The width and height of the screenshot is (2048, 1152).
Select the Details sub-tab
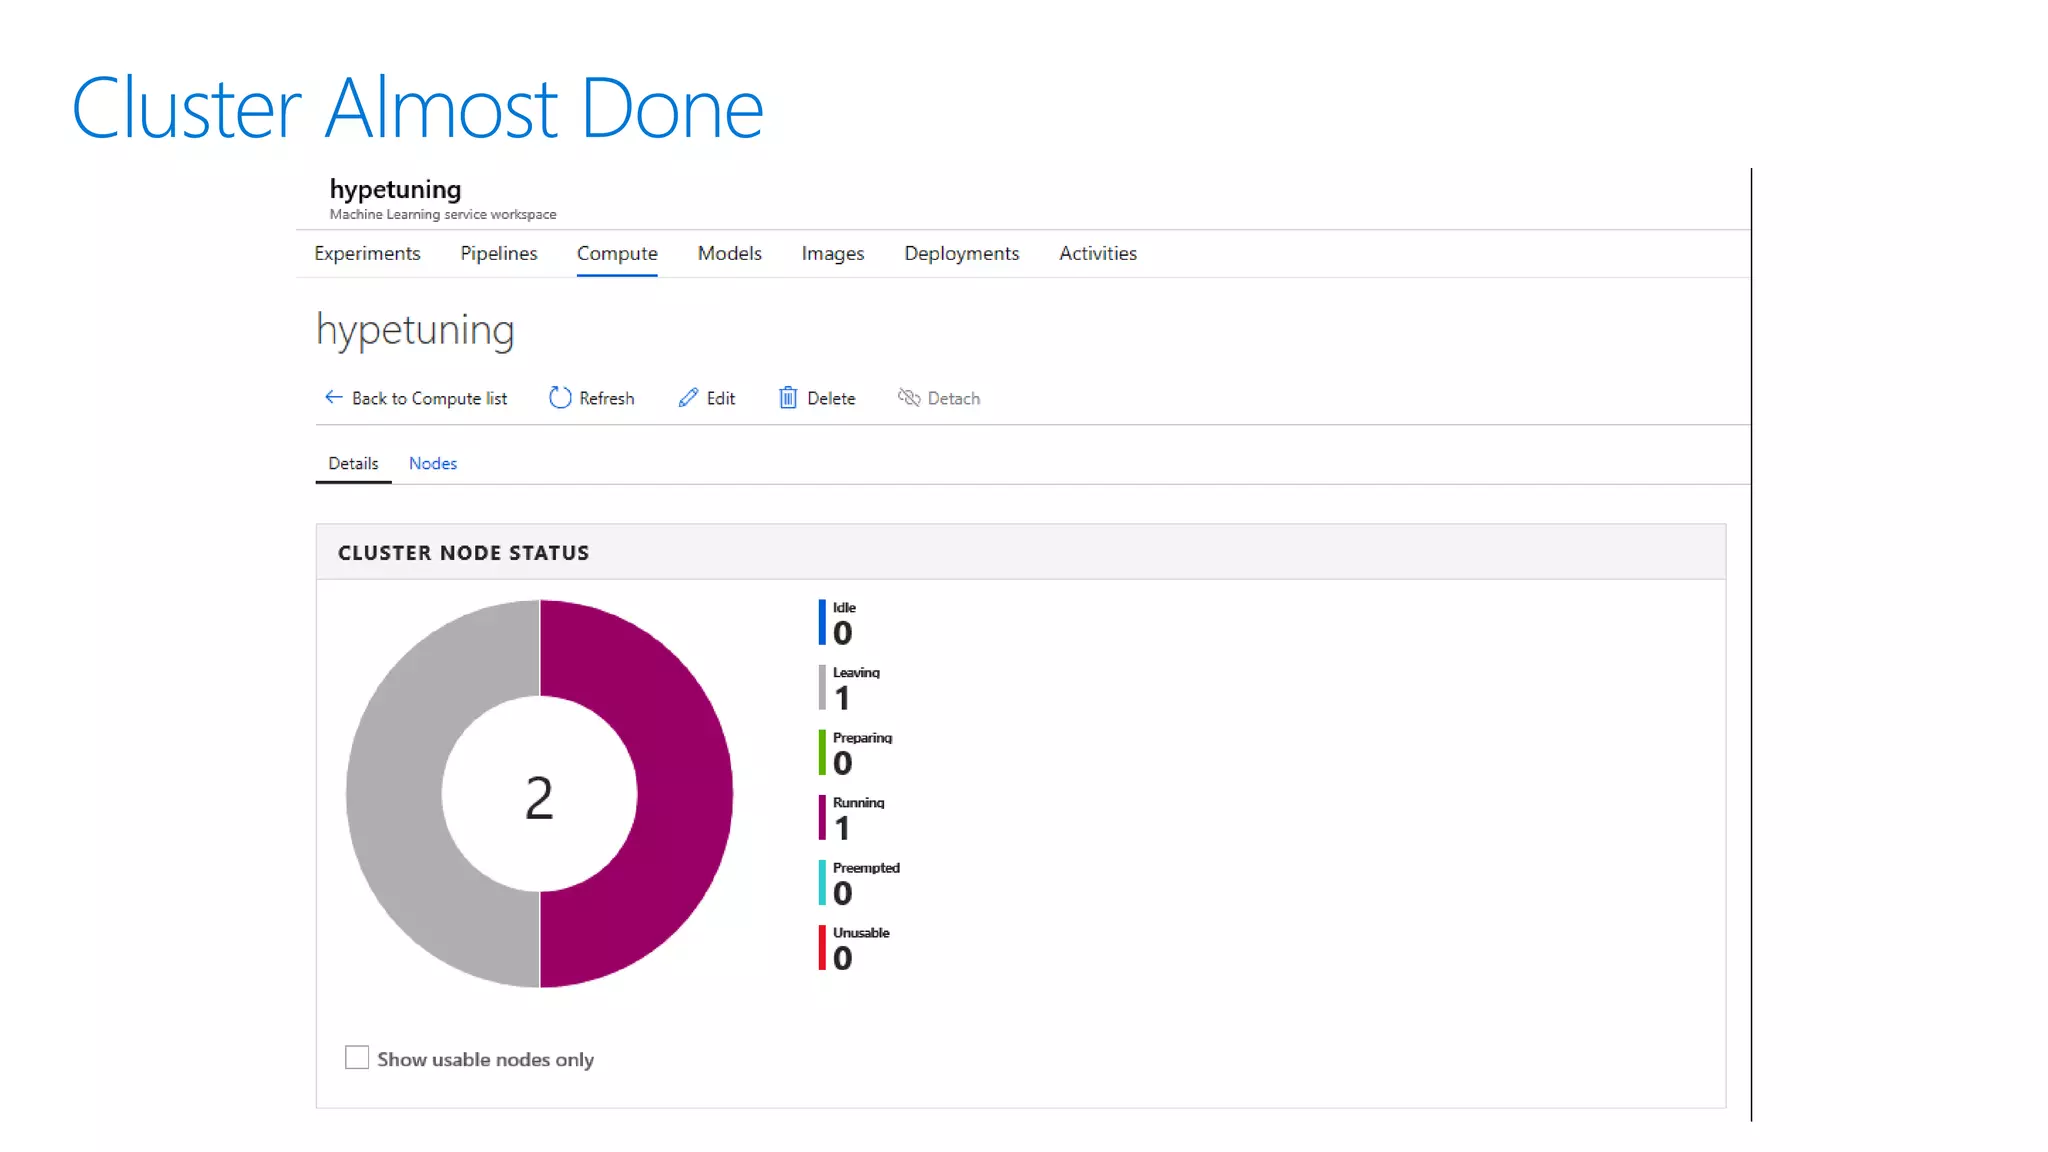[x=353, y=464]
